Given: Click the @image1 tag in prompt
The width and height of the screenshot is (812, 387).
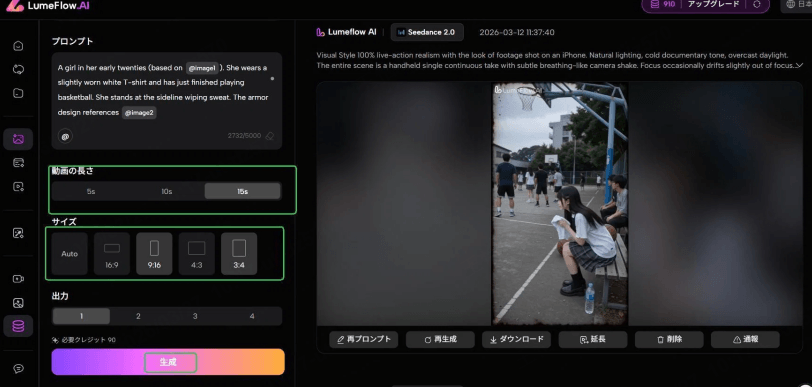Looking at the screenshot, I should pos(201,68).
